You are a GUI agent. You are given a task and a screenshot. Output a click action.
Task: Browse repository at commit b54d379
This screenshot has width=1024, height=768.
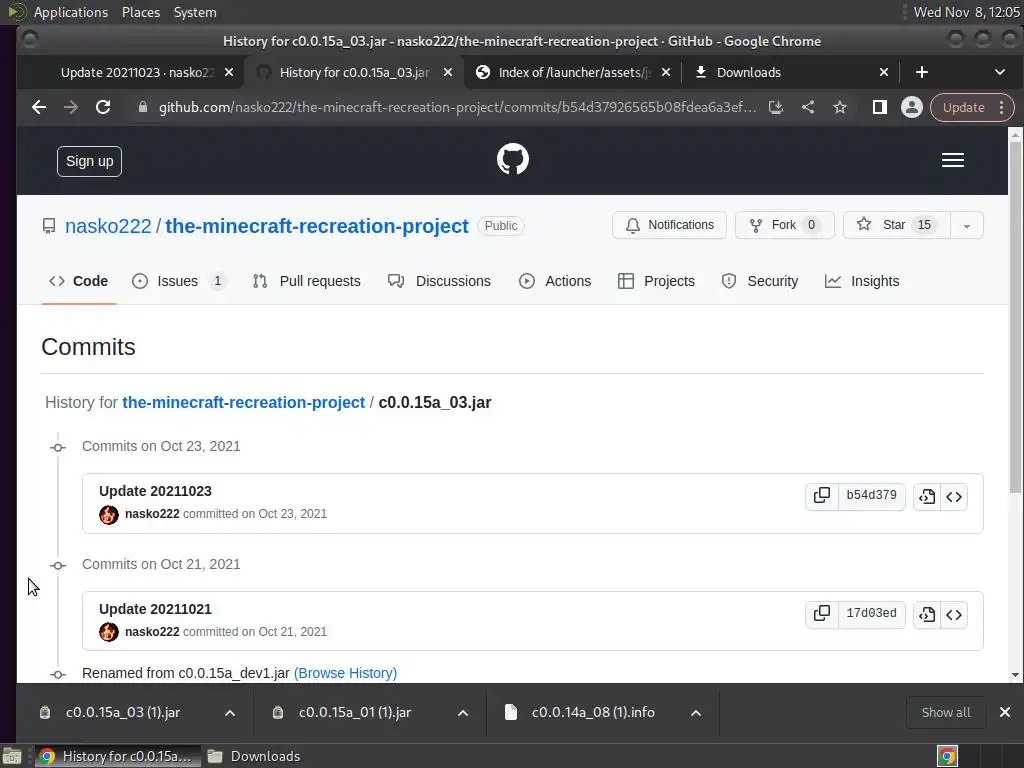pyautogui.click(x=953, y=497)
